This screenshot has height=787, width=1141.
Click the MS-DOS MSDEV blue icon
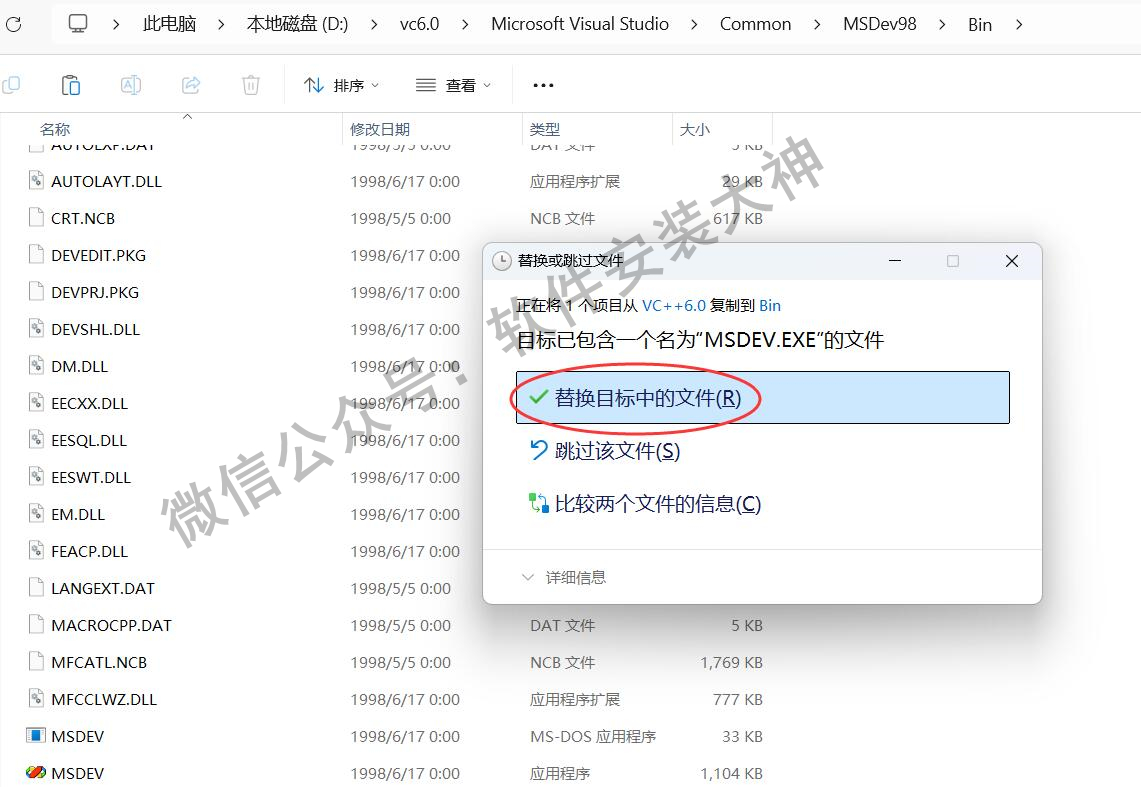point(36,735)
